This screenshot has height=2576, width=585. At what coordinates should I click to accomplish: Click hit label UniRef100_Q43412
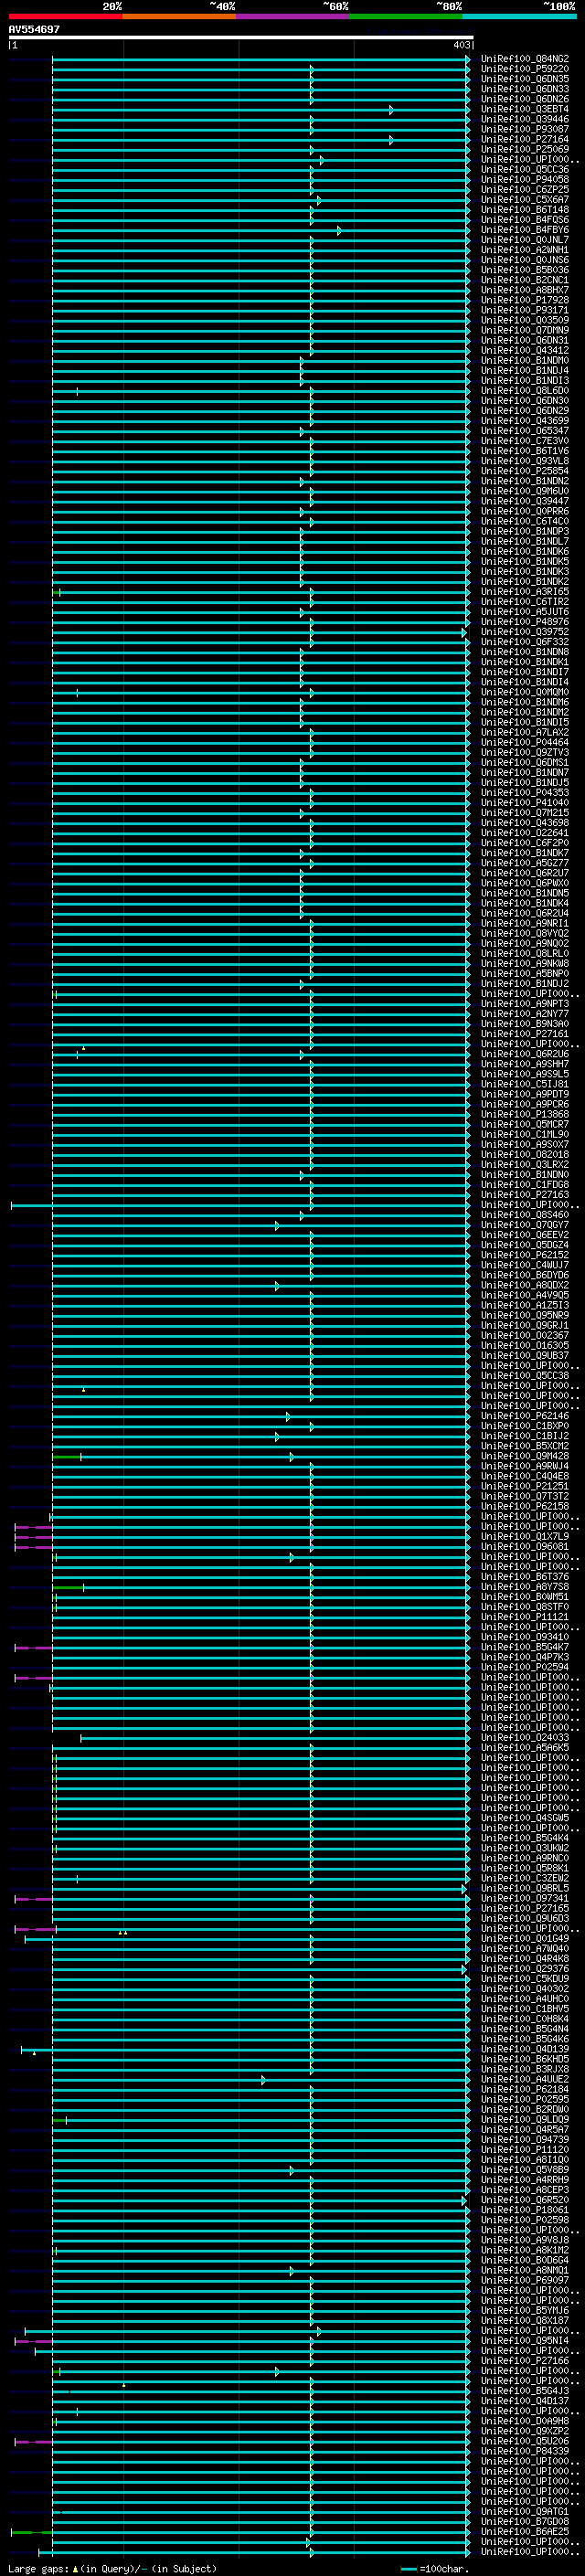click(x=525, y=351)
